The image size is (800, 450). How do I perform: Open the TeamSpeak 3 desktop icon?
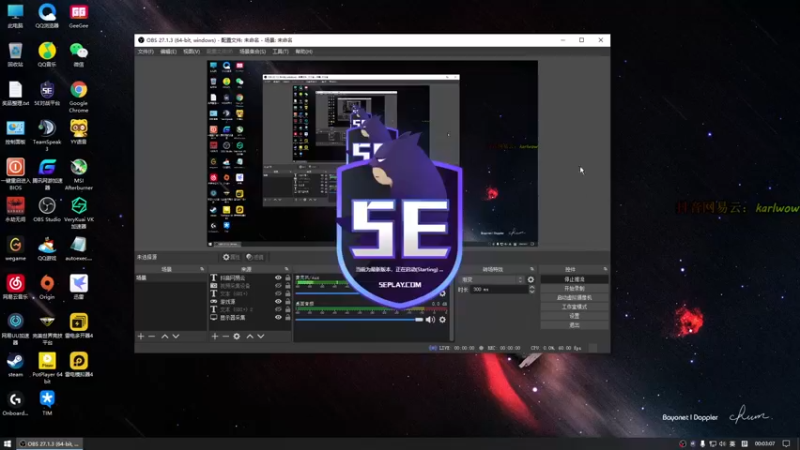tap(47, 135)
